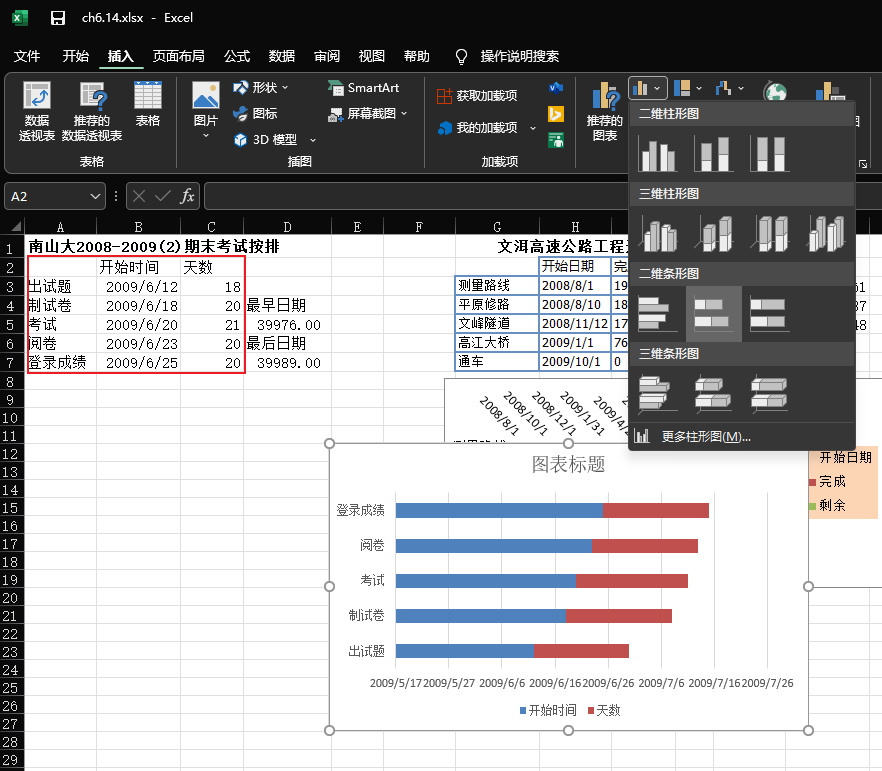
Task: Switch to the 数据 tab
Action: [282, 56]
